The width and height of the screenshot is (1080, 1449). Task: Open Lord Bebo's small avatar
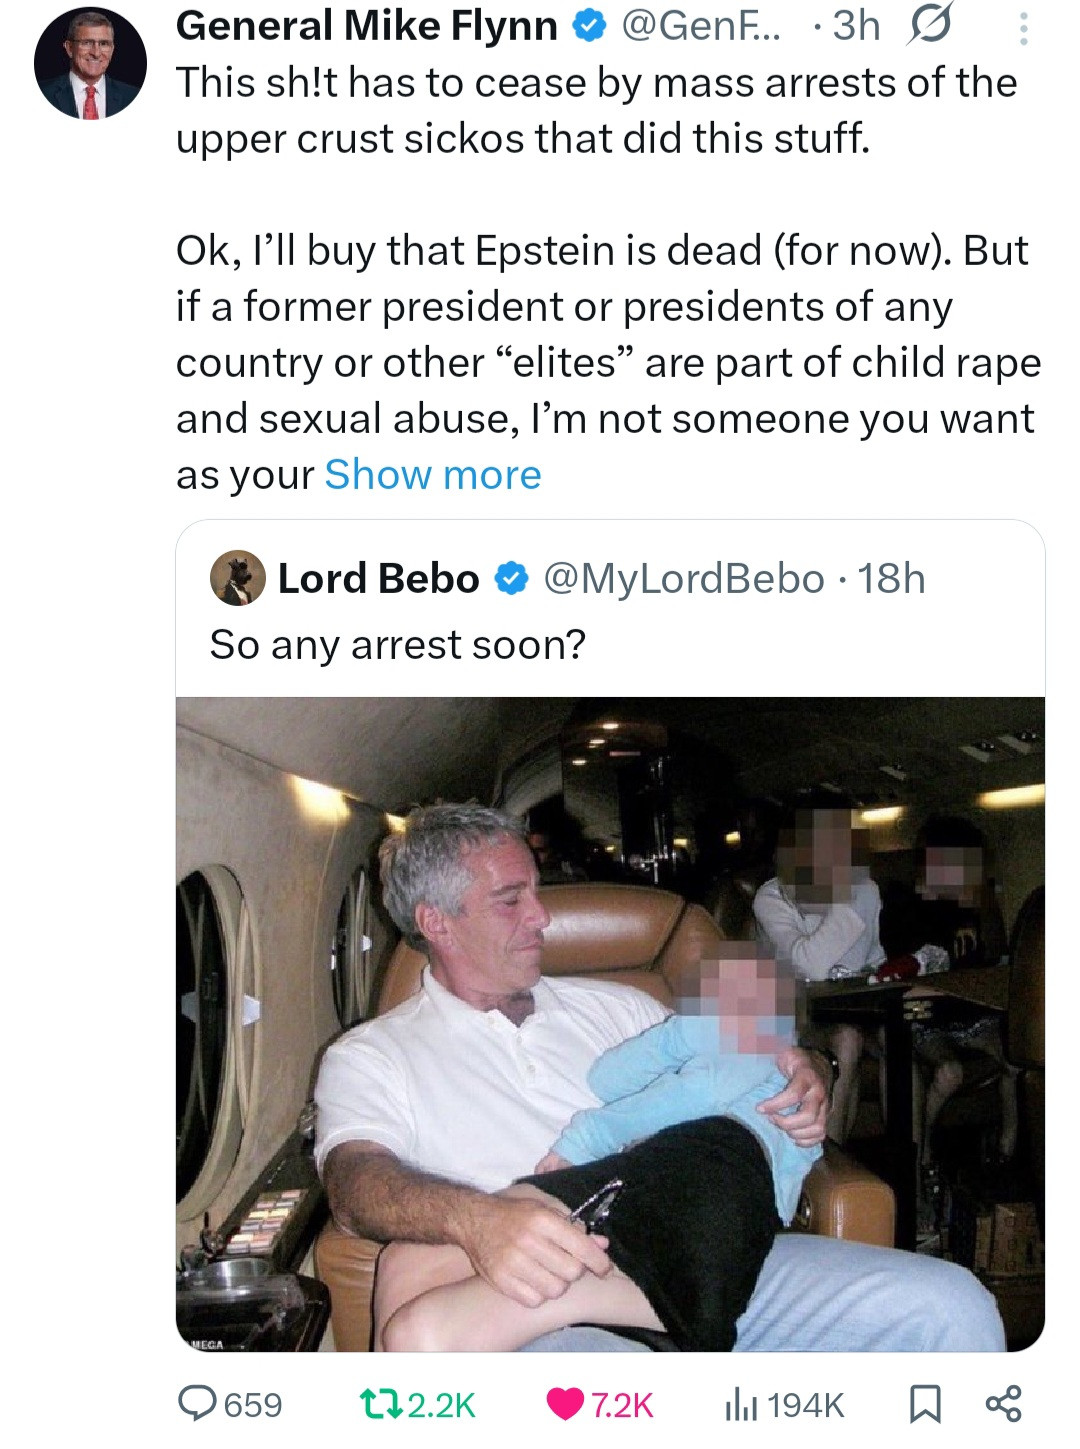237,578
